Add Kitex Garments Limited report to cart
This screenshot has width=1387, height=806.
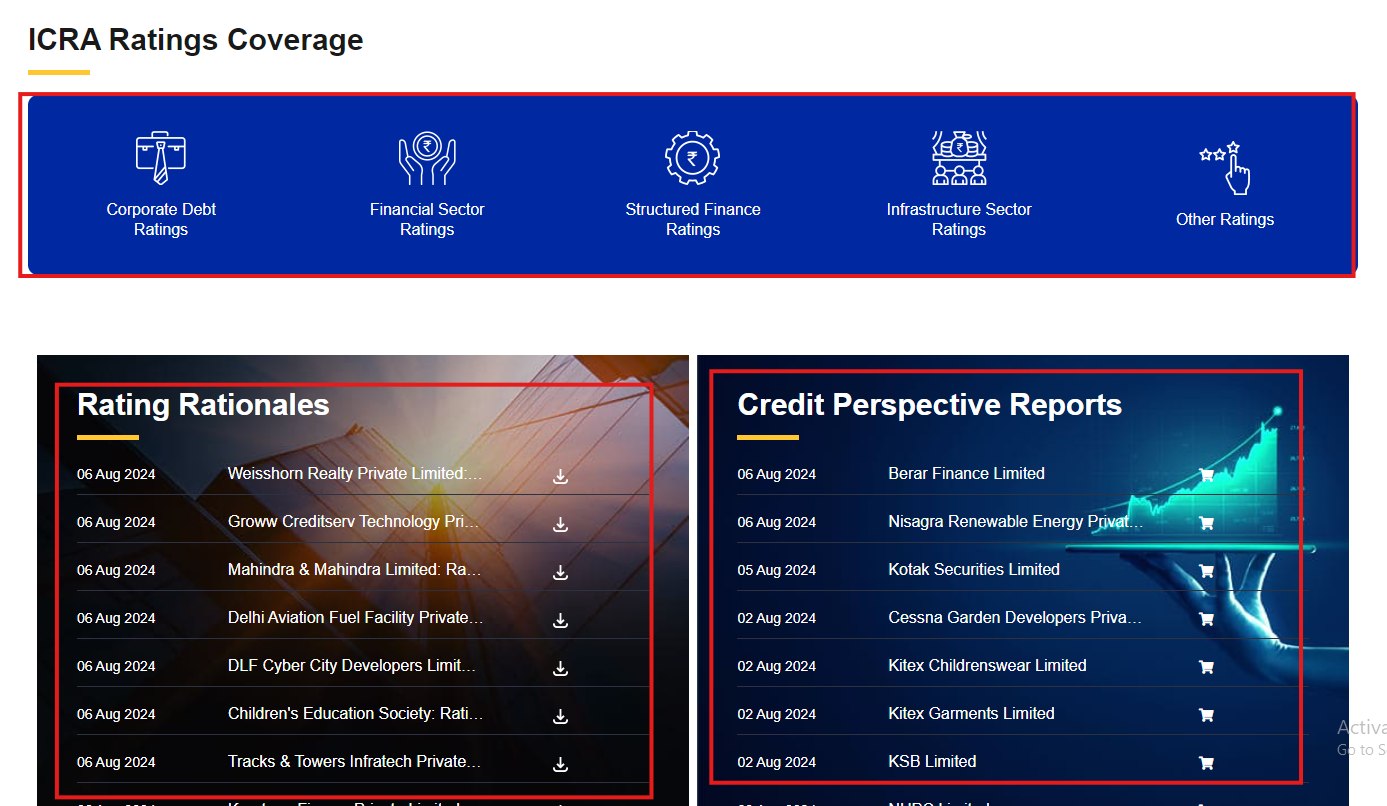pyautogui.click(x=1206, y=715)
